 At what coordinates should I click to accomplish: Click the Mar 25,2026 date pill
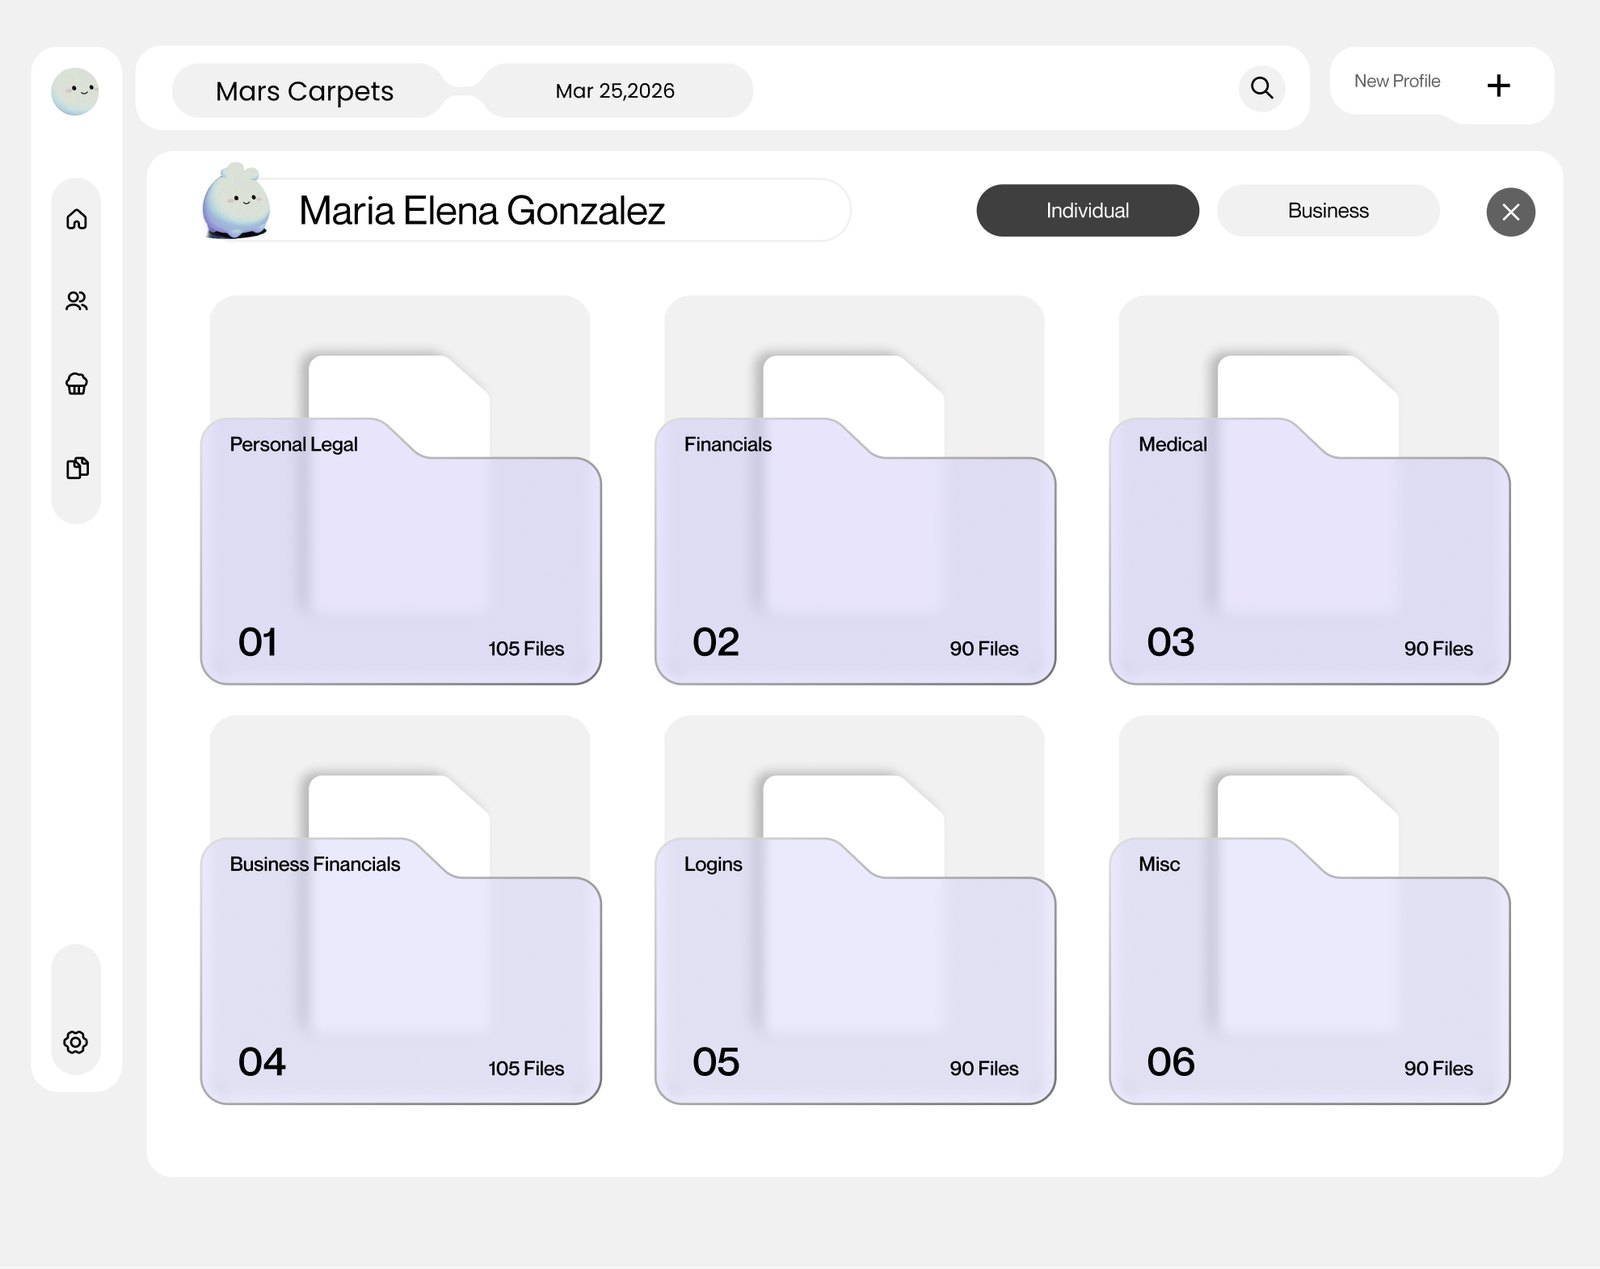pyautogui.click(x=615, y=91)
